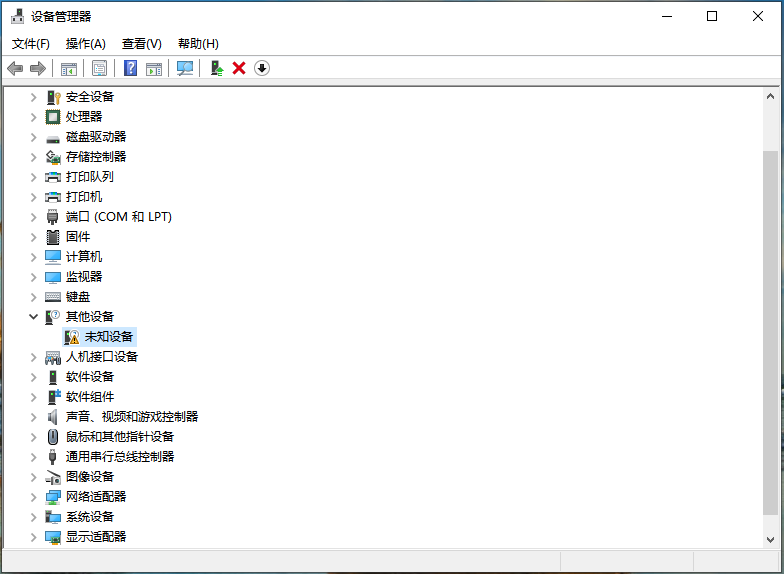Screen dimensions: 784x574
Task: Show/hide action pane toolbar icon
Action: [x=154, y=68]
